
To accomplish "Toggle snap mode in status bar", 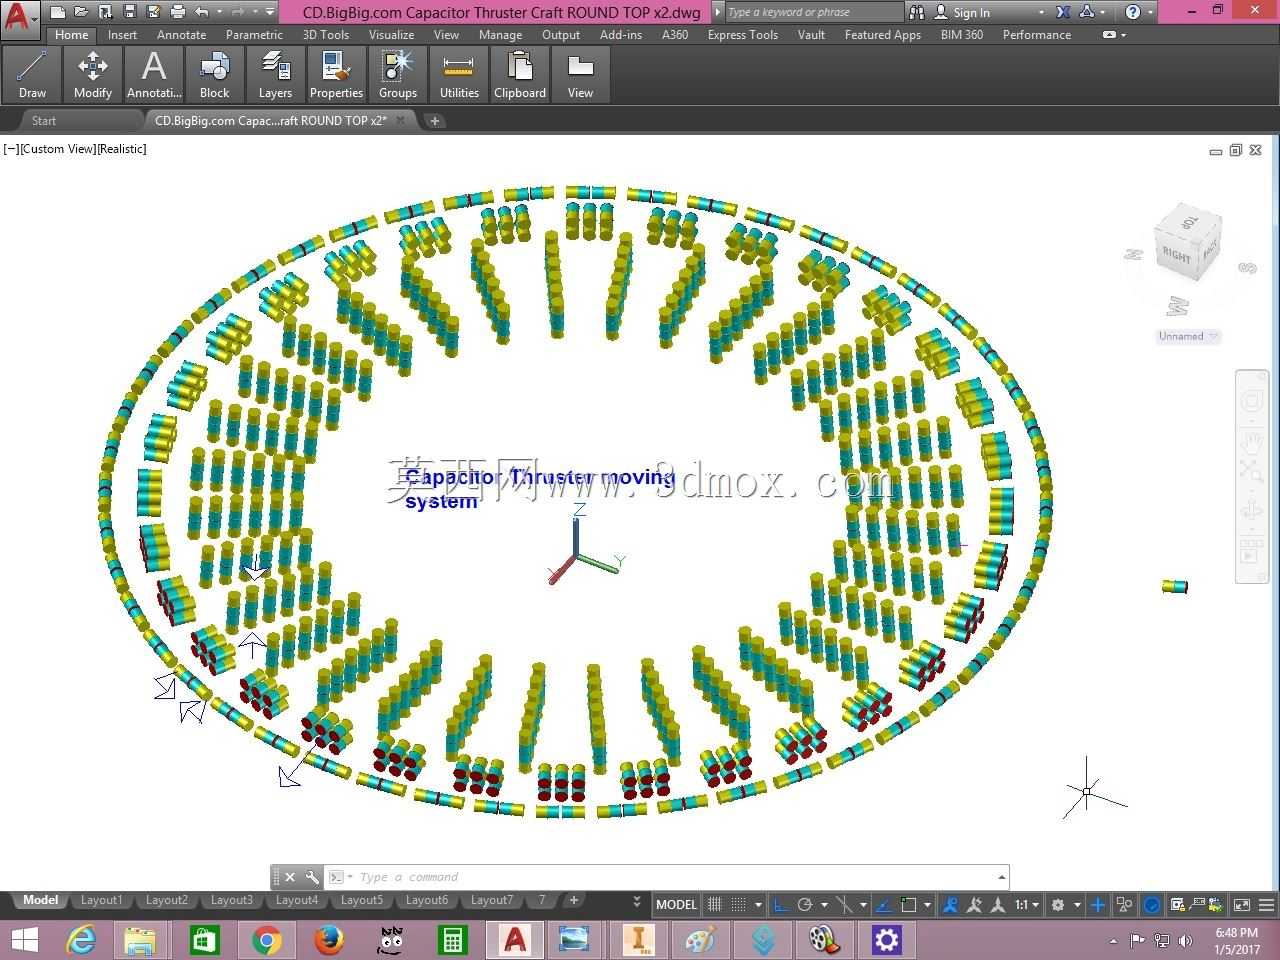I will [738, 905].
